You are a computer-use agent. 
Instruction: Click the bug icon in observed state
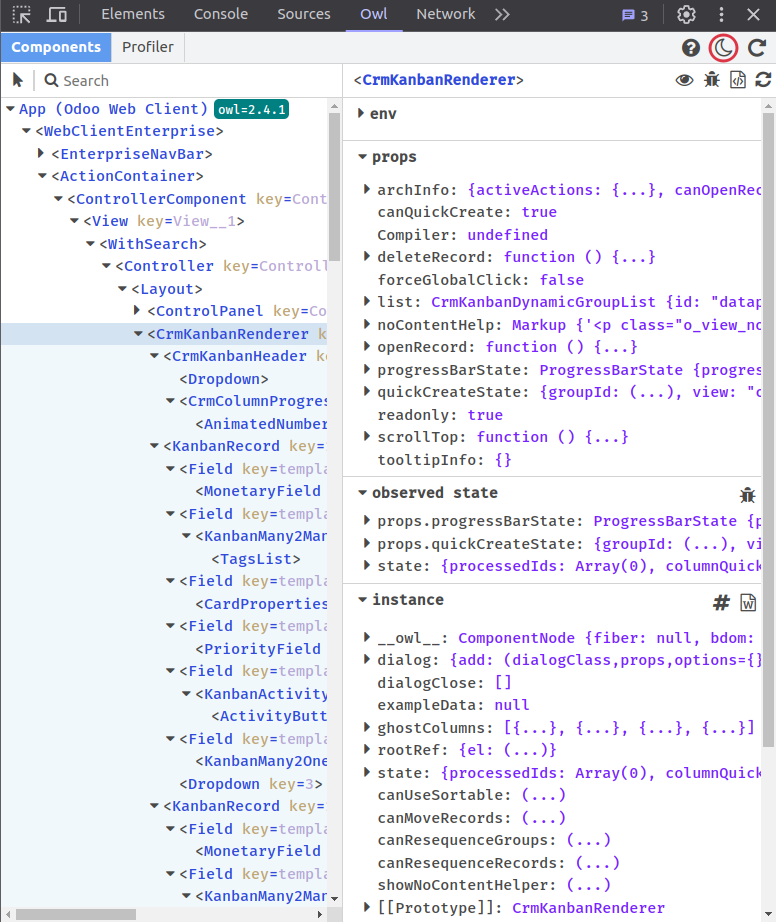[747, 494]
